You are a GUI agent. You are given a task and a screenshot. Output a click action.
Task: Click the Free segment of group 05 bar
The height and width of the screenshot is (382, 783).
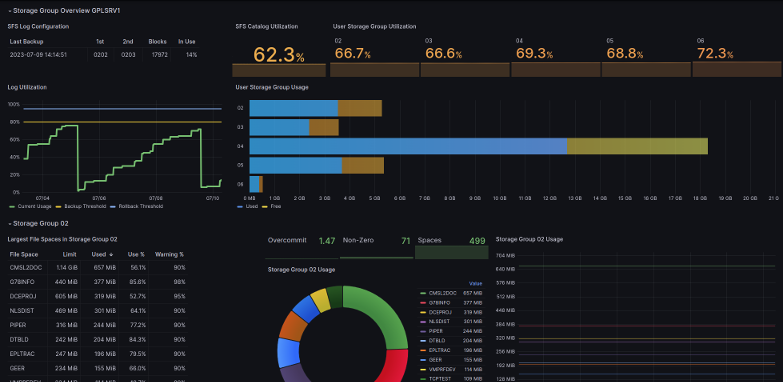click(363, 165)
